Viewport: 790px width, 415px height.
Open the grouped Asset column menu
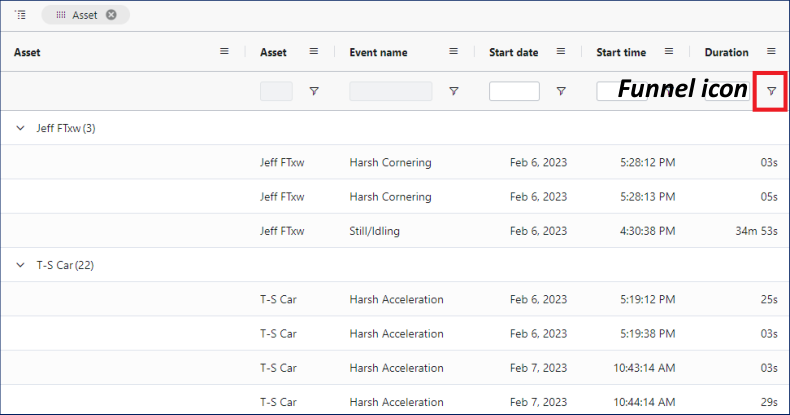click(x=224, y=52)
